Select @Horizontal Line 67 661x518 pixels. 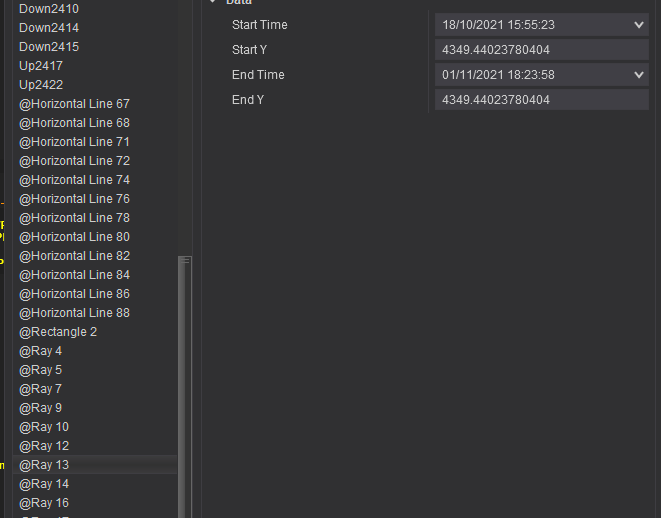point(74,104)
